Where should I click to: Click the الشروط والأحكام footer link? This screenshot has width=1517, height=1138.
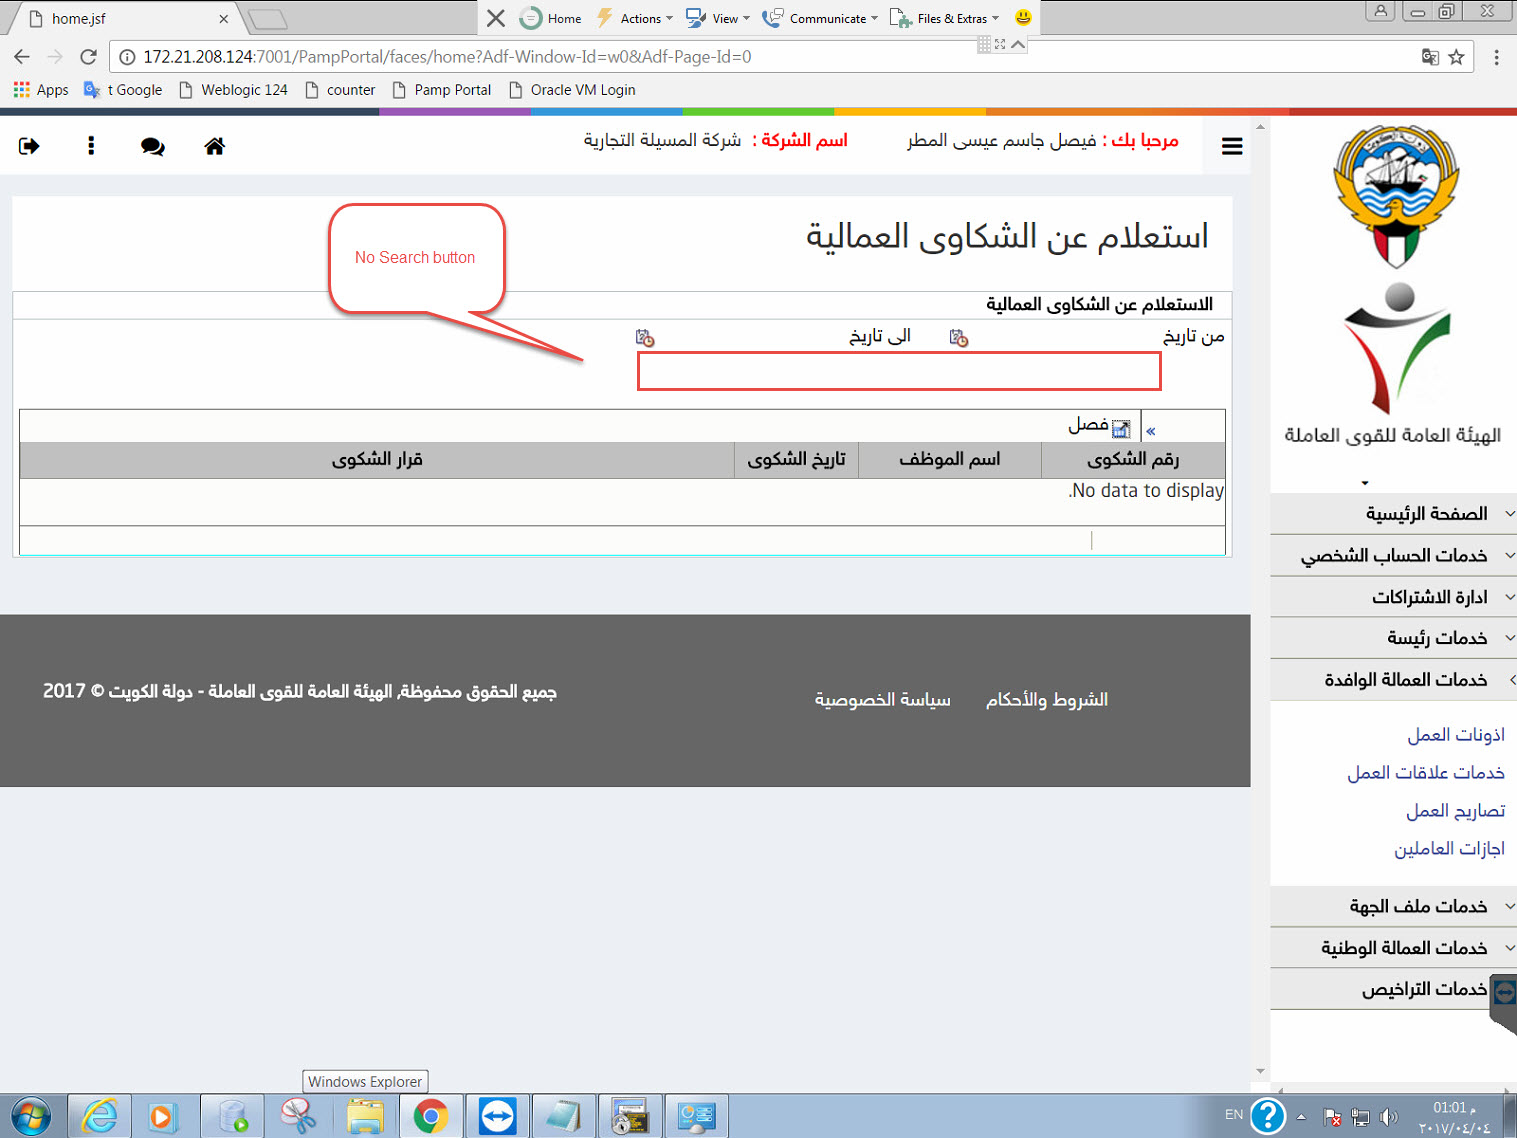pos(1047,700)
